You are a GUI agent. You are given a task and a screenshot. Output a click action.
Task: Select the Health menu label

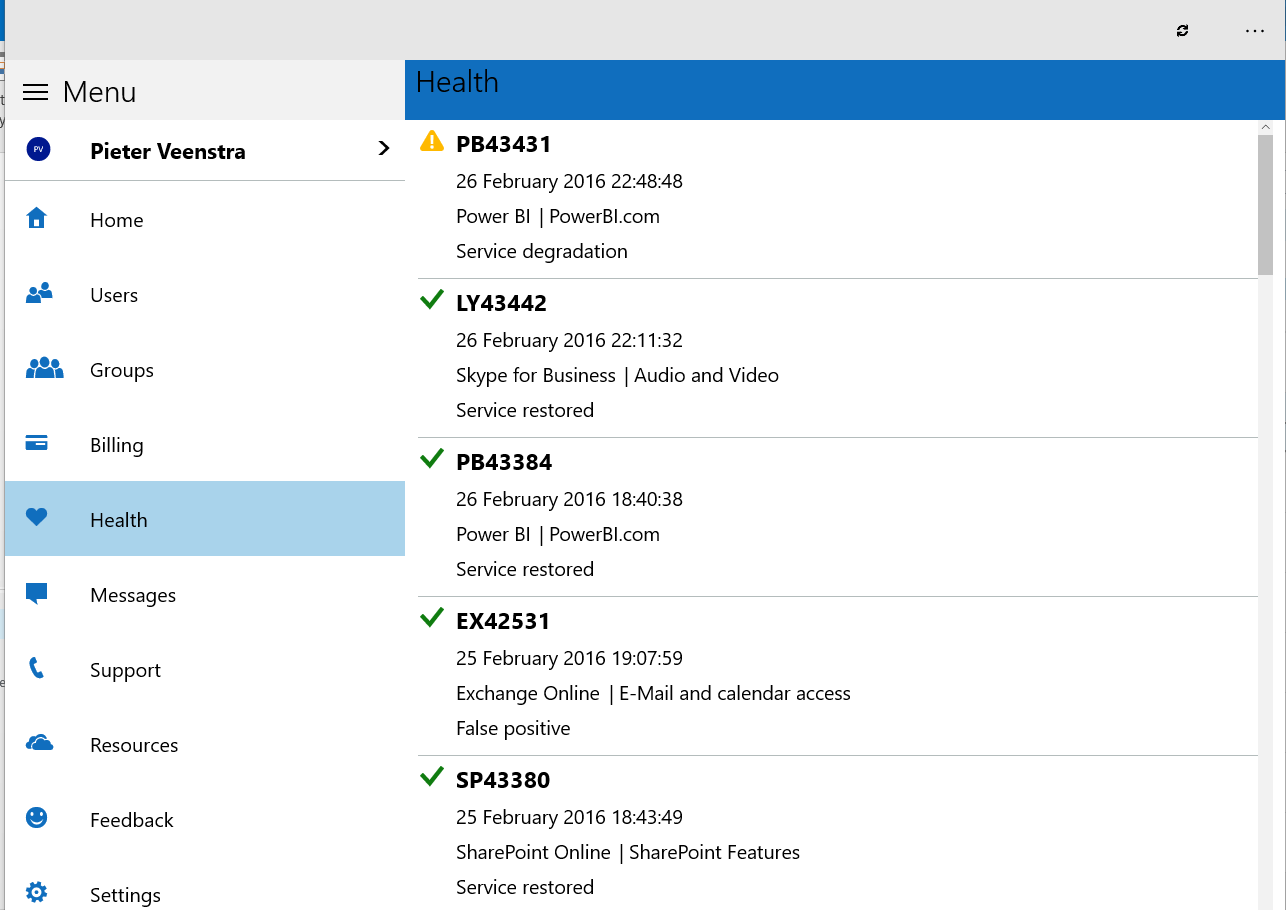(119, 521)
